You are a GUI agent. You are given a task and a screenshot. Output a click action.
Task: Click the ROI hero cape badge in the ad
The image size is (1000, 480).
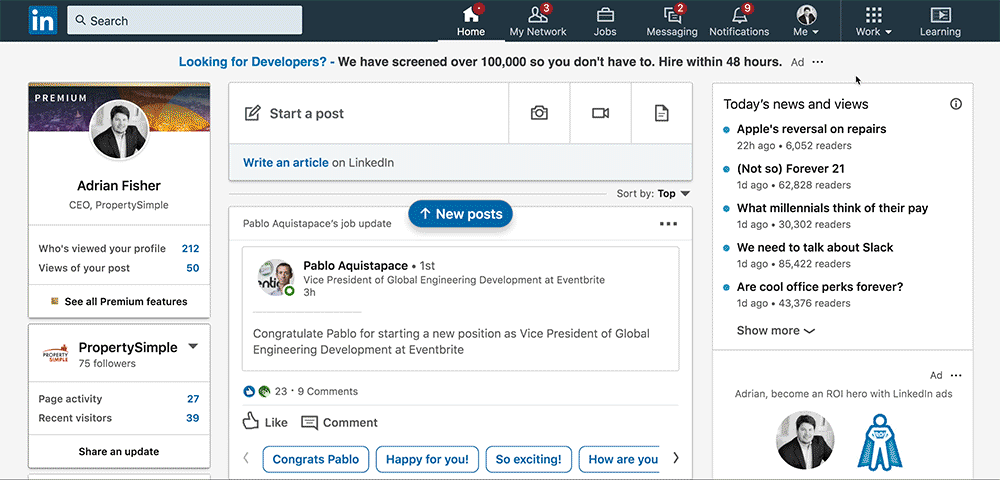[880, 440]
